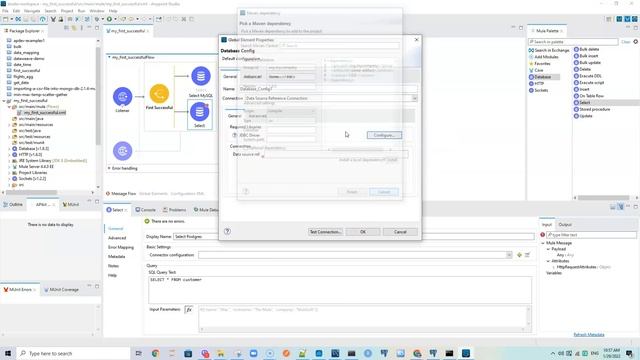Click the help icon in Database Config dialog
This screenshot has height=360, width=640.
pos(227,231)
